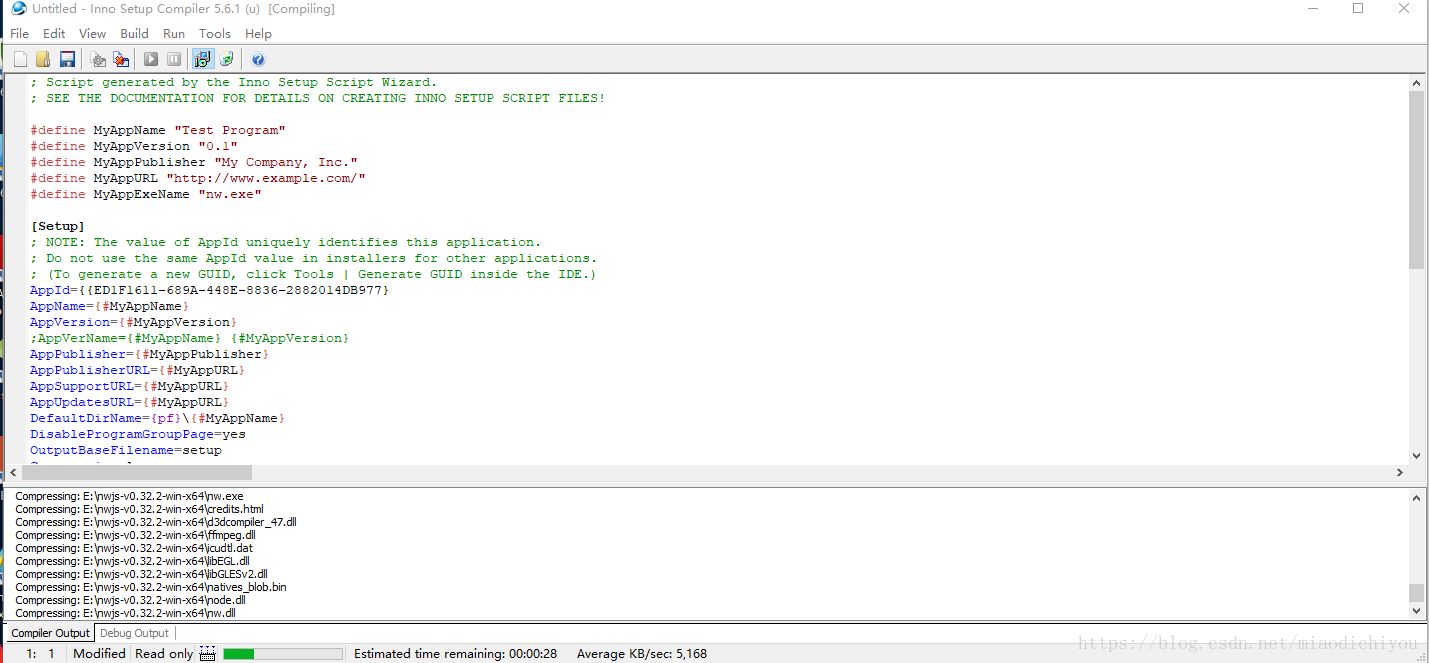This screenshot has width=1429, height=663.
Task: Open the View menu
Action: pos(93,33)
